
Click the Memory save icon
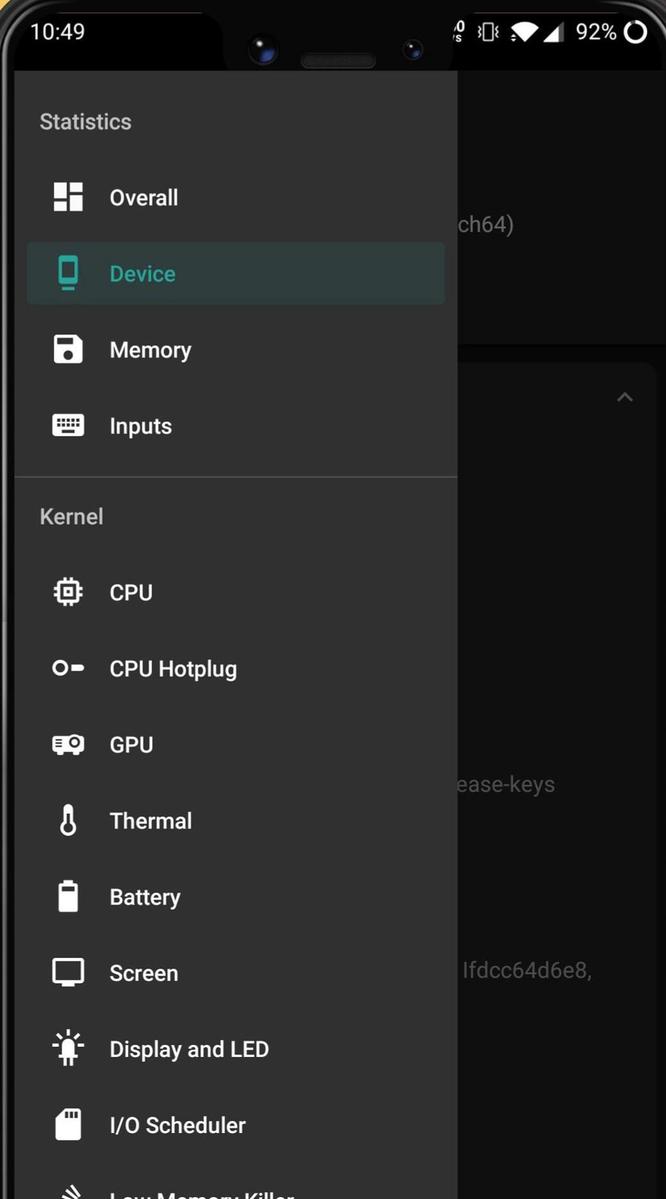pyautogui.click(x=67, y=349)
